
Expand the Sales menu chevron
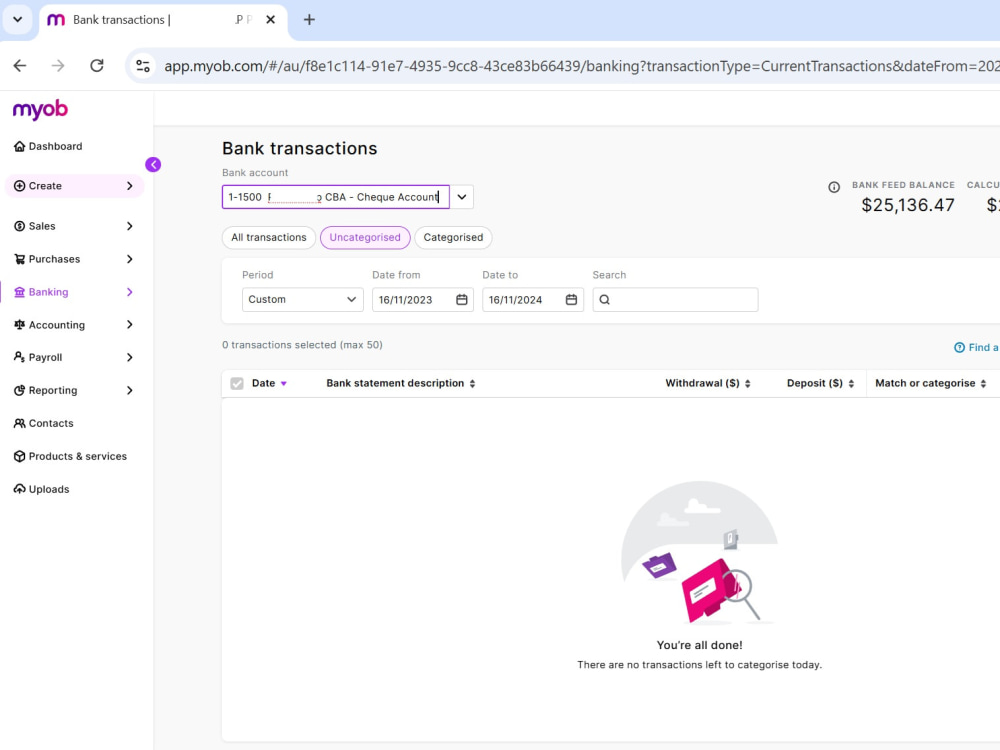click(x=129, y=226)
